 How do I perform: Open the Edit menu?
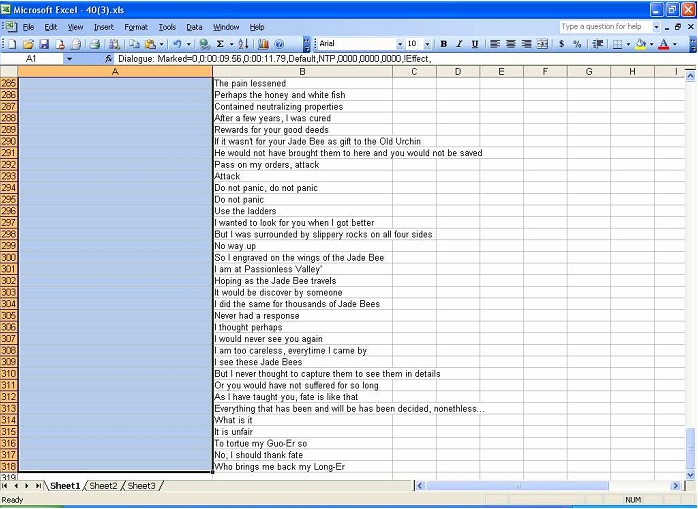click(51, 27)
